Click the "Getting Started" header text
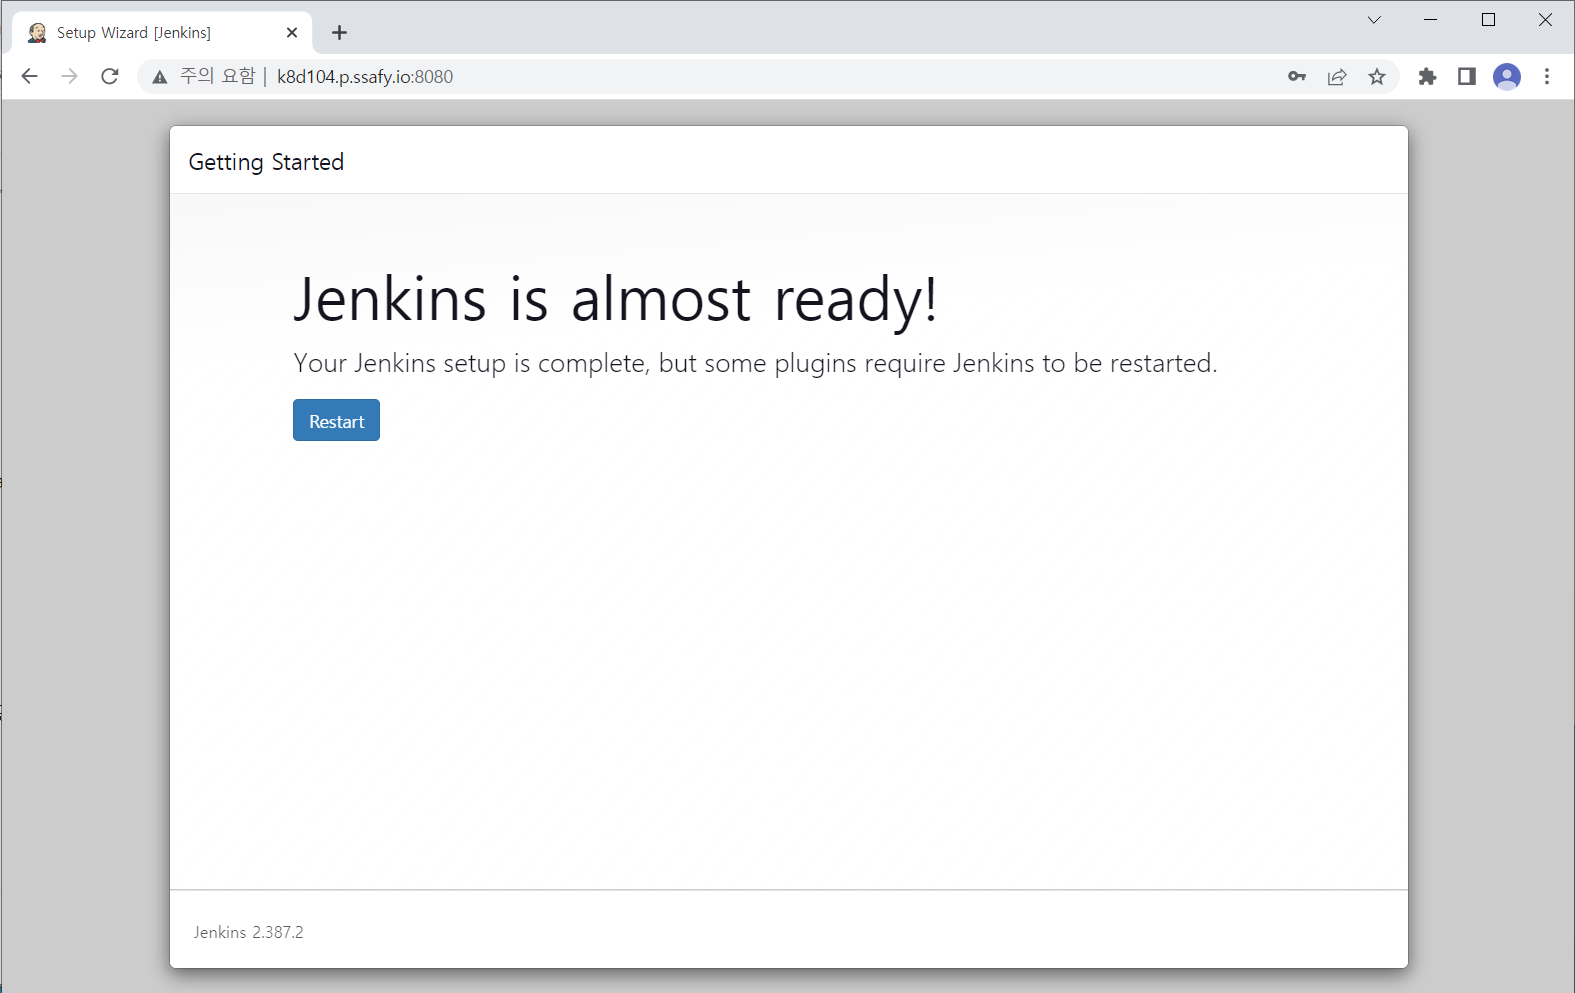Image resolution: width=1575 pixels, height=993 pixels. click(266, 162)
